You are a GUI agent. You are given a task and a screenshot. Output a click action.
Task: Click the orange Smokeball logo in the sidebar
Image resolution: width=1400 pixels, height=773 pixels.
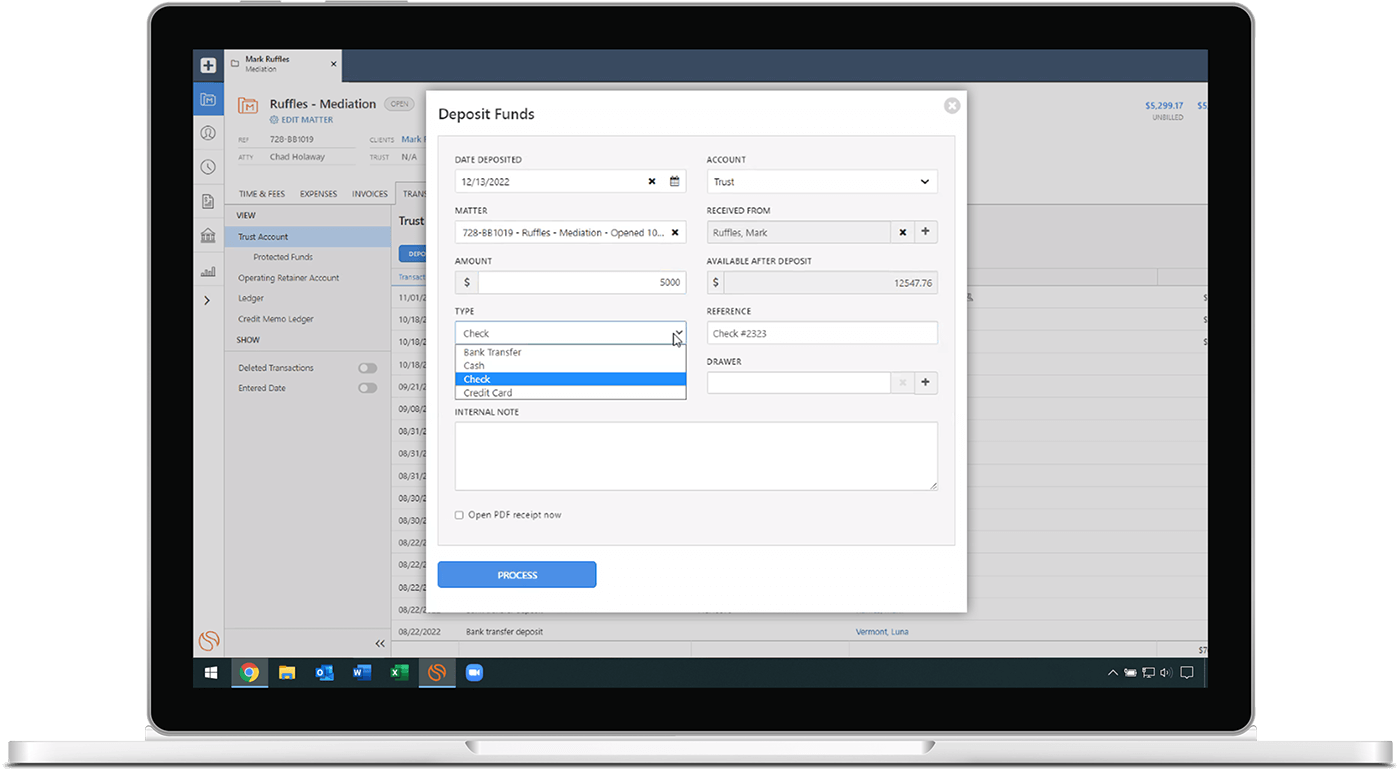(x=208, y=641)
